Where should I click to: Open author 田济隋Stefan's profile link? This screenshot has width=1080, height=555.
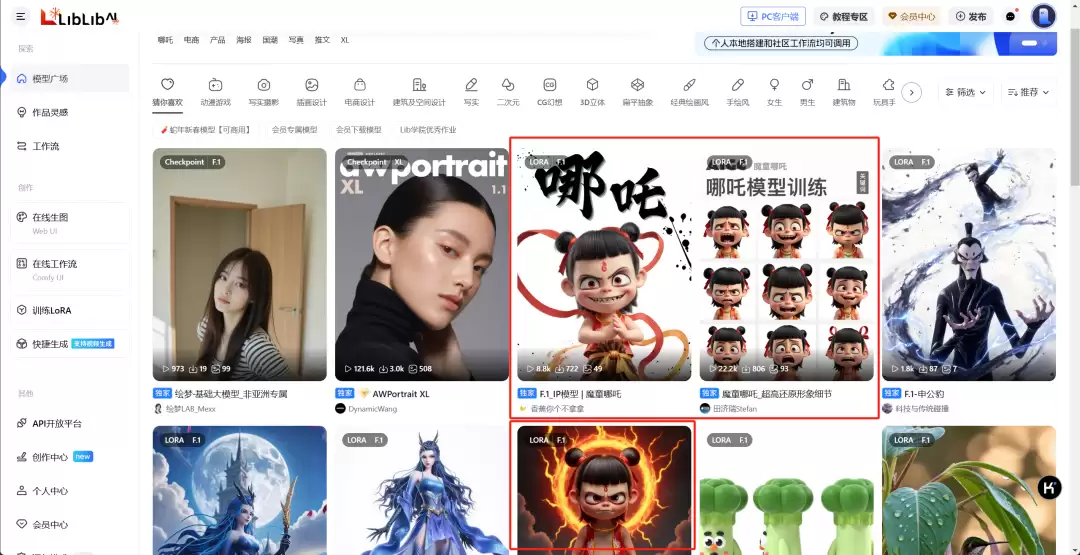[x=728, y=408]
